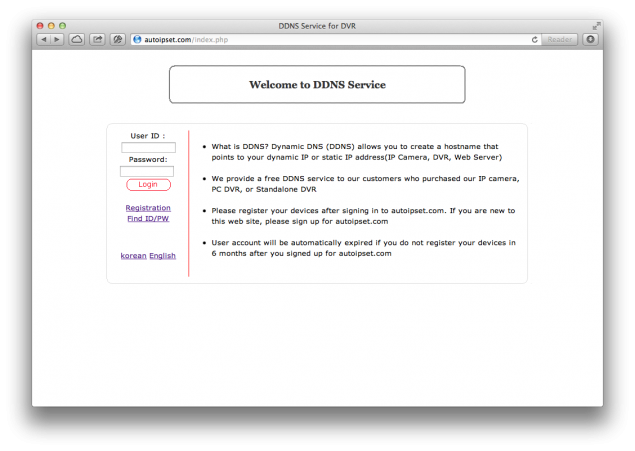Zoom the window with green button
This screenshot has width=635, height=451.
pyautogui.click(x=62, y=26)
